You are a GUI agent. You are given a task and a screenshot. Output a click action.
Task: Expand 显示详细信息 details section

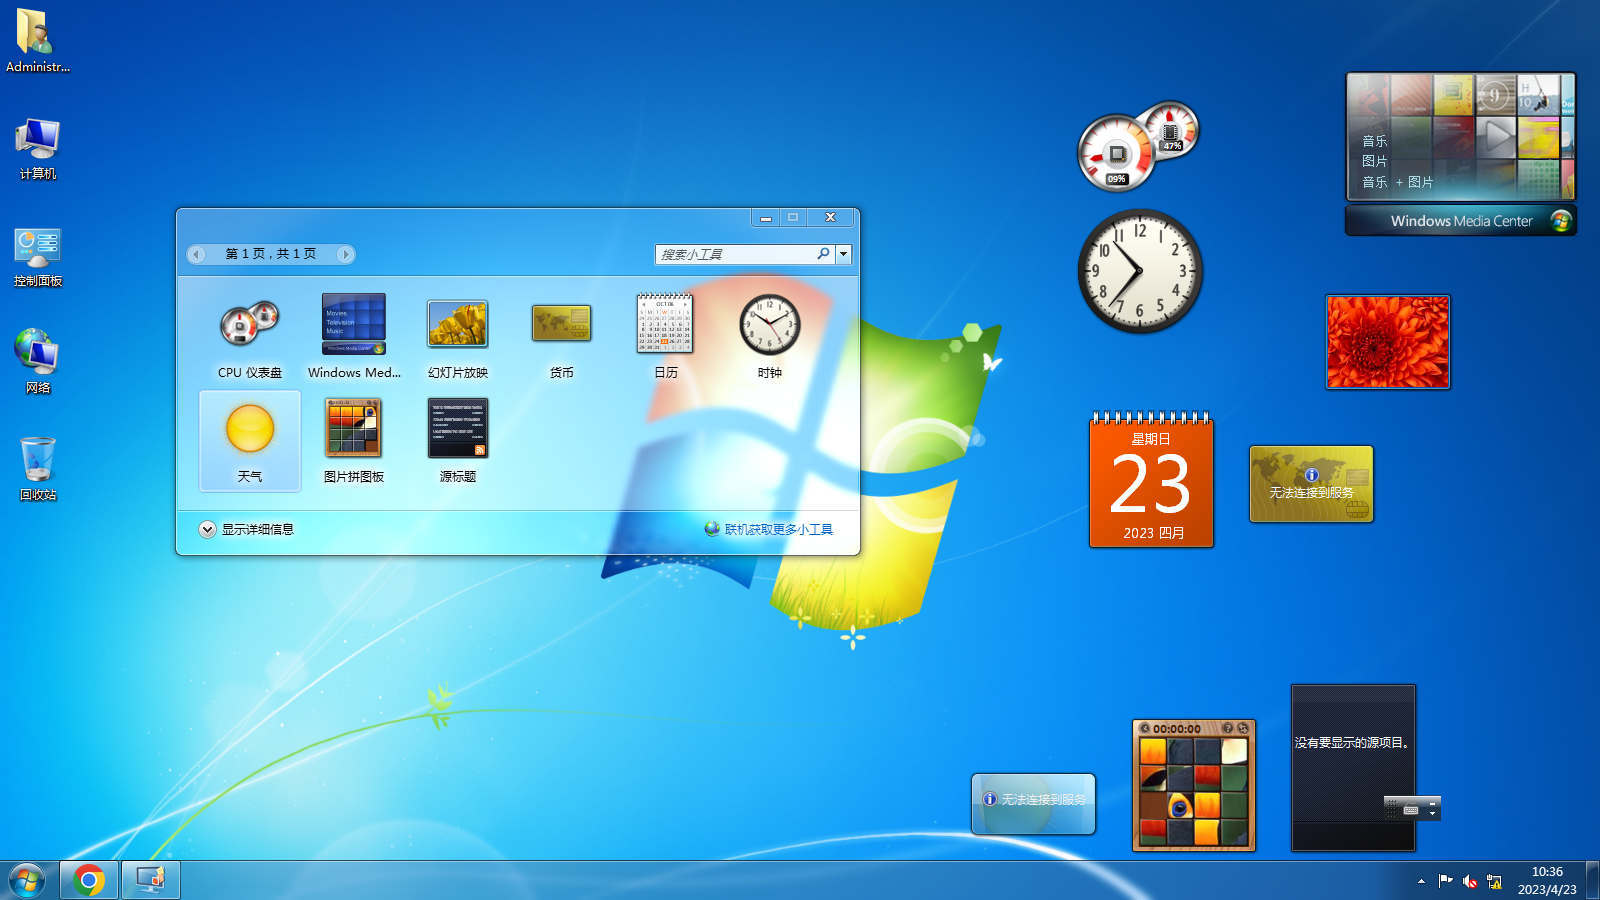point(246,530)
